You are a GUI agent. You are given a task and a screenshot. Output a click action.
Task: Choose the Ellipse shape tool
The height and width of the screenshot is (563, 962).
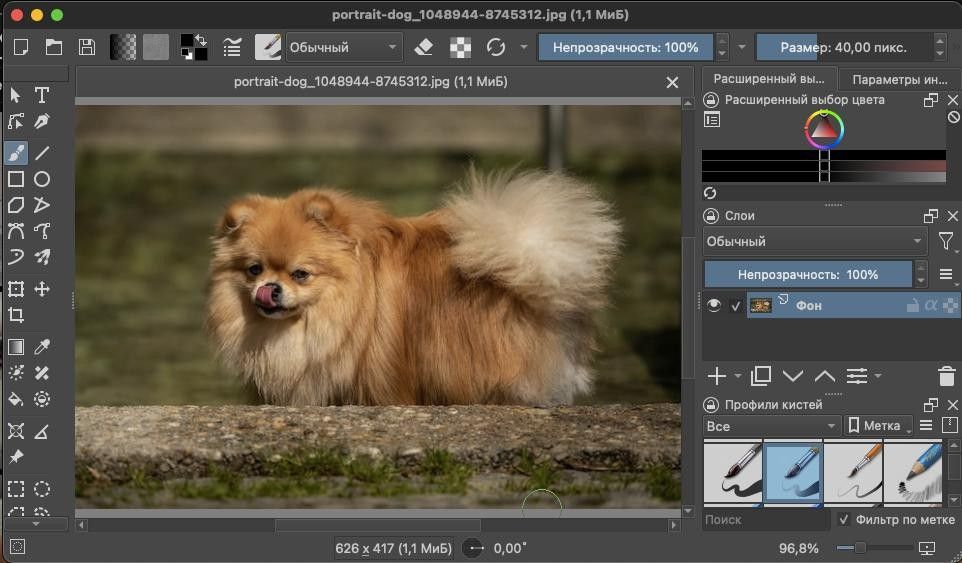pos(42,179)
